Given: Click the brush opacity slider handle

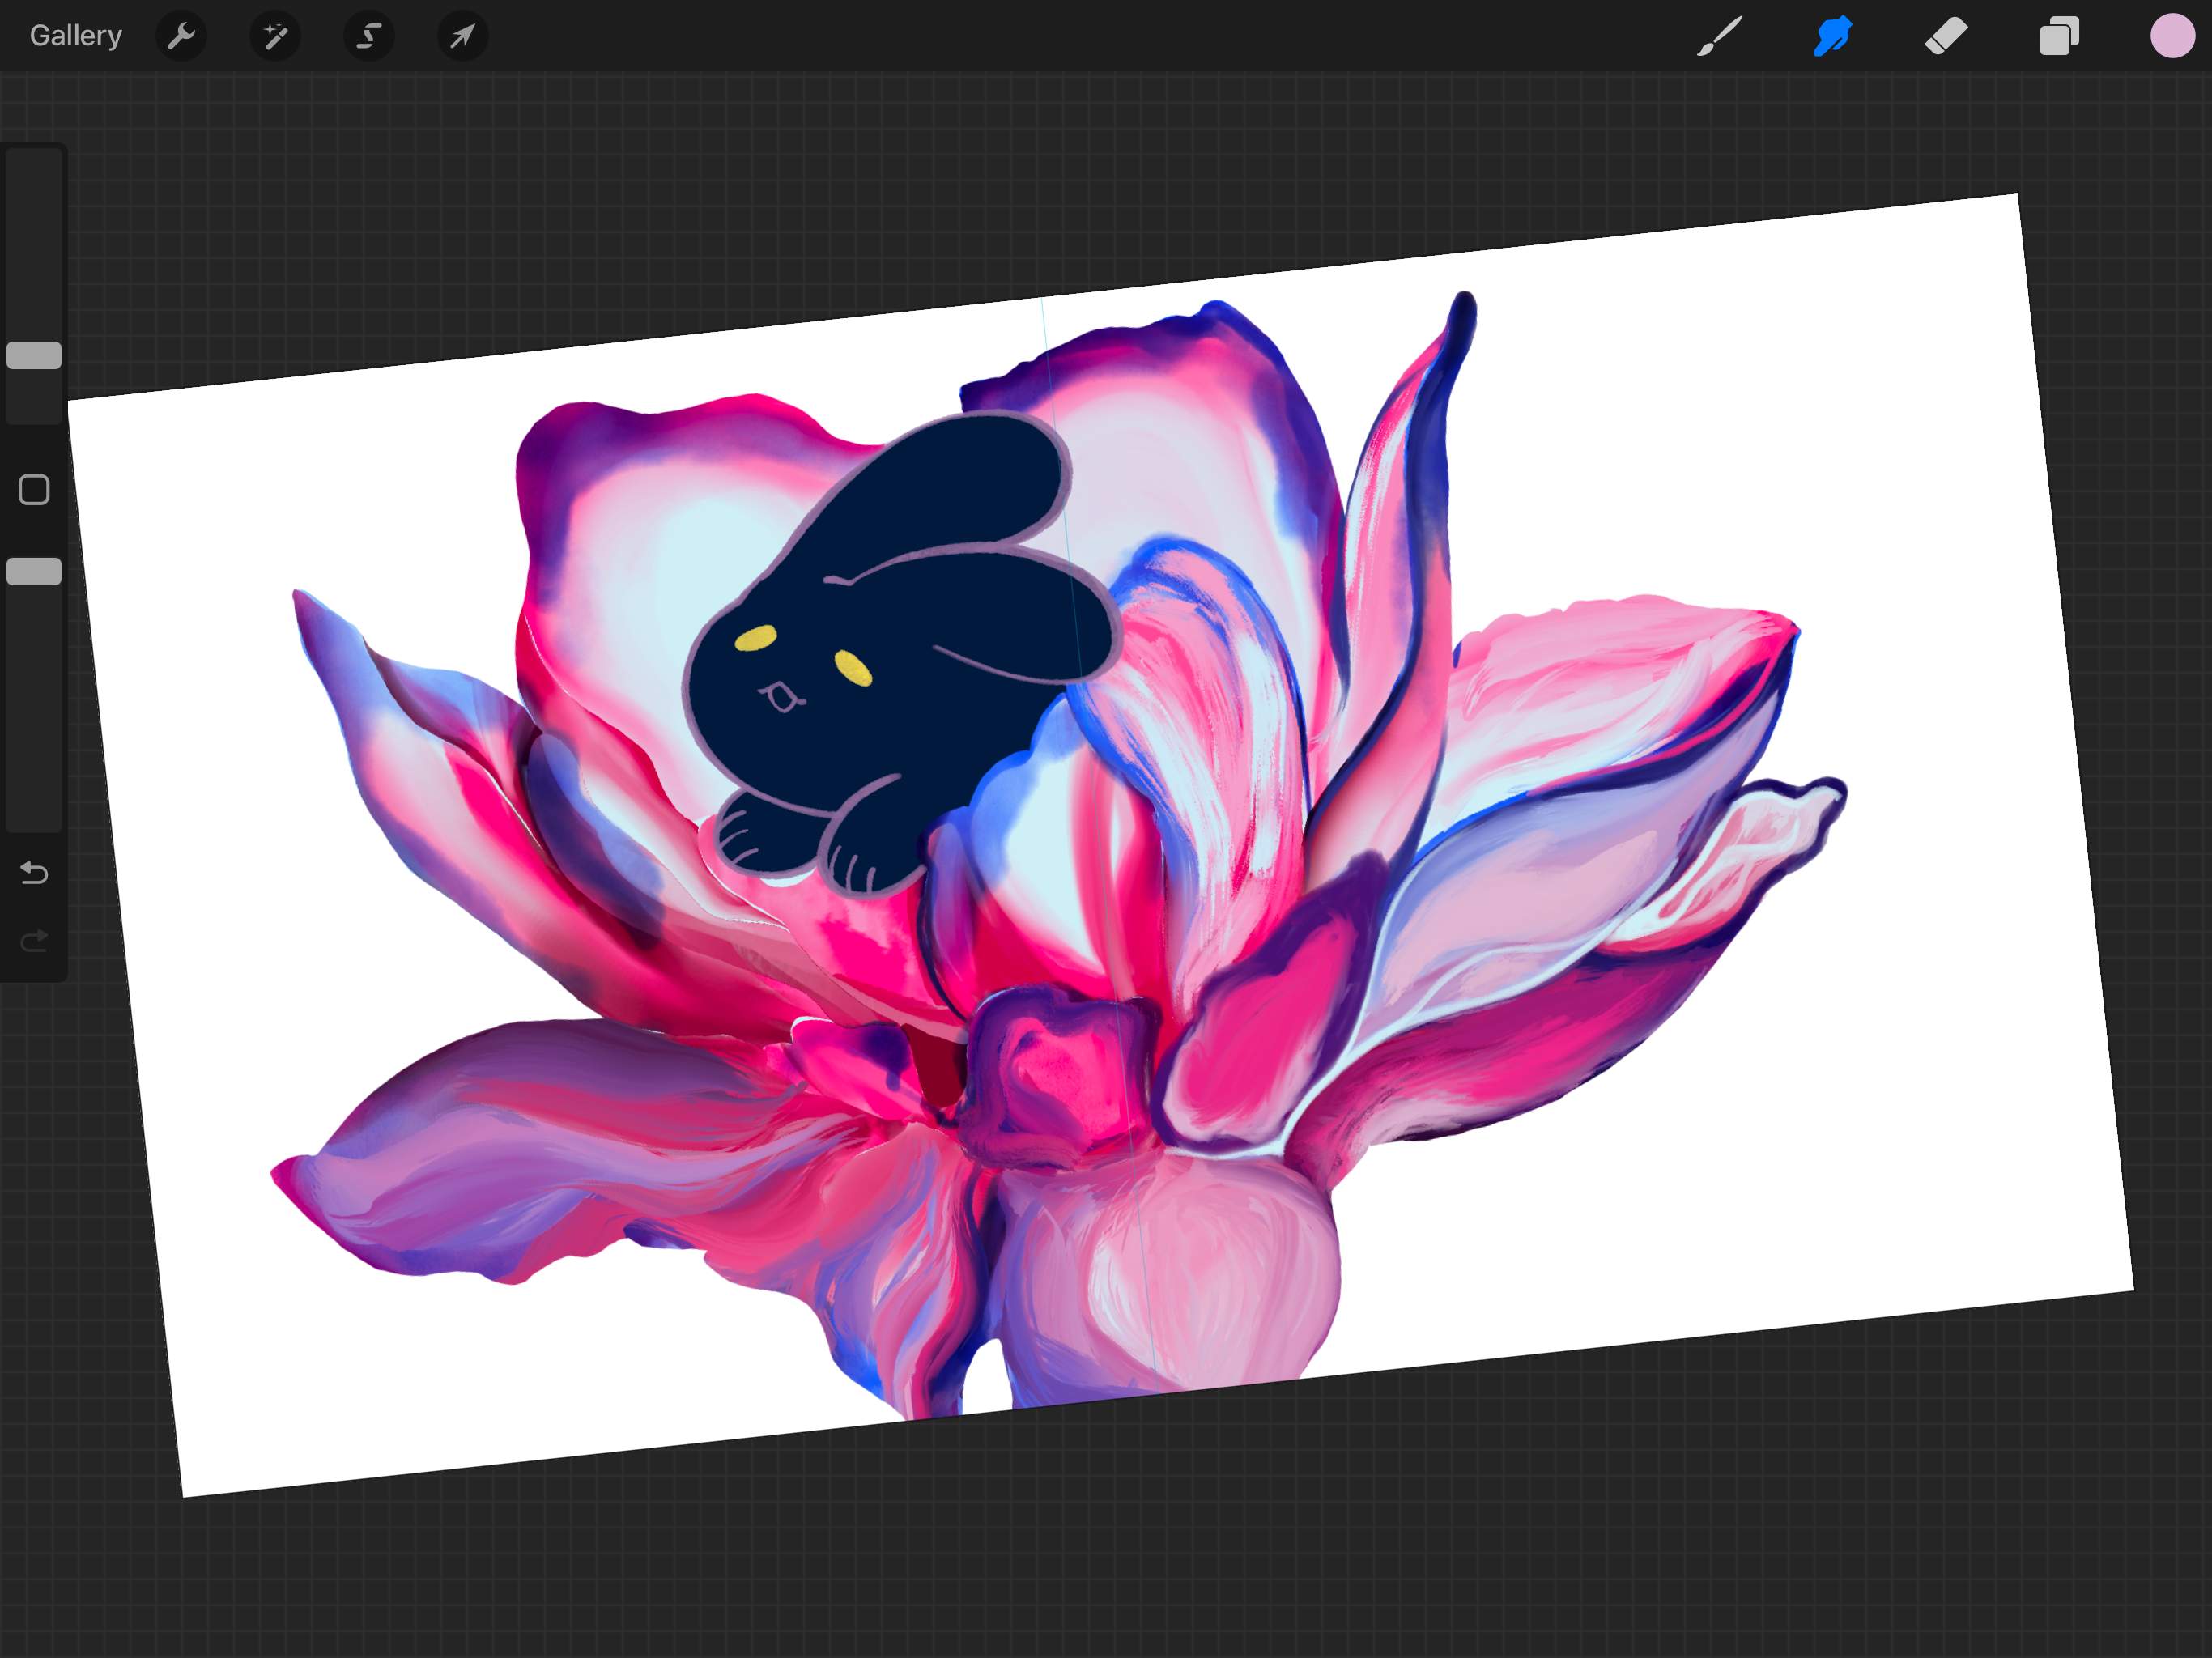Looking at the screenshot, I should (34, 571).
